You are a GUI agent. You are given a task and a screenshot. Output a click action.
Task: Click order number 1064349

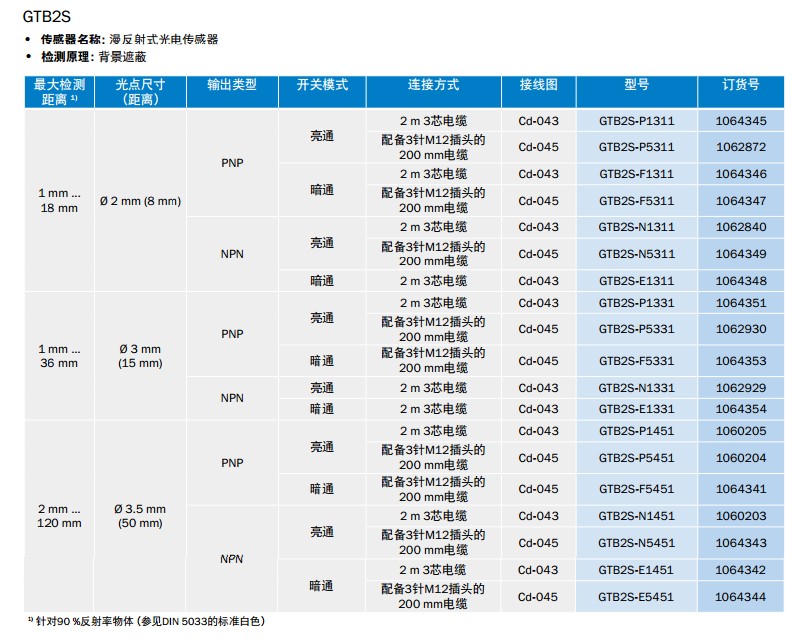[741, 254]
